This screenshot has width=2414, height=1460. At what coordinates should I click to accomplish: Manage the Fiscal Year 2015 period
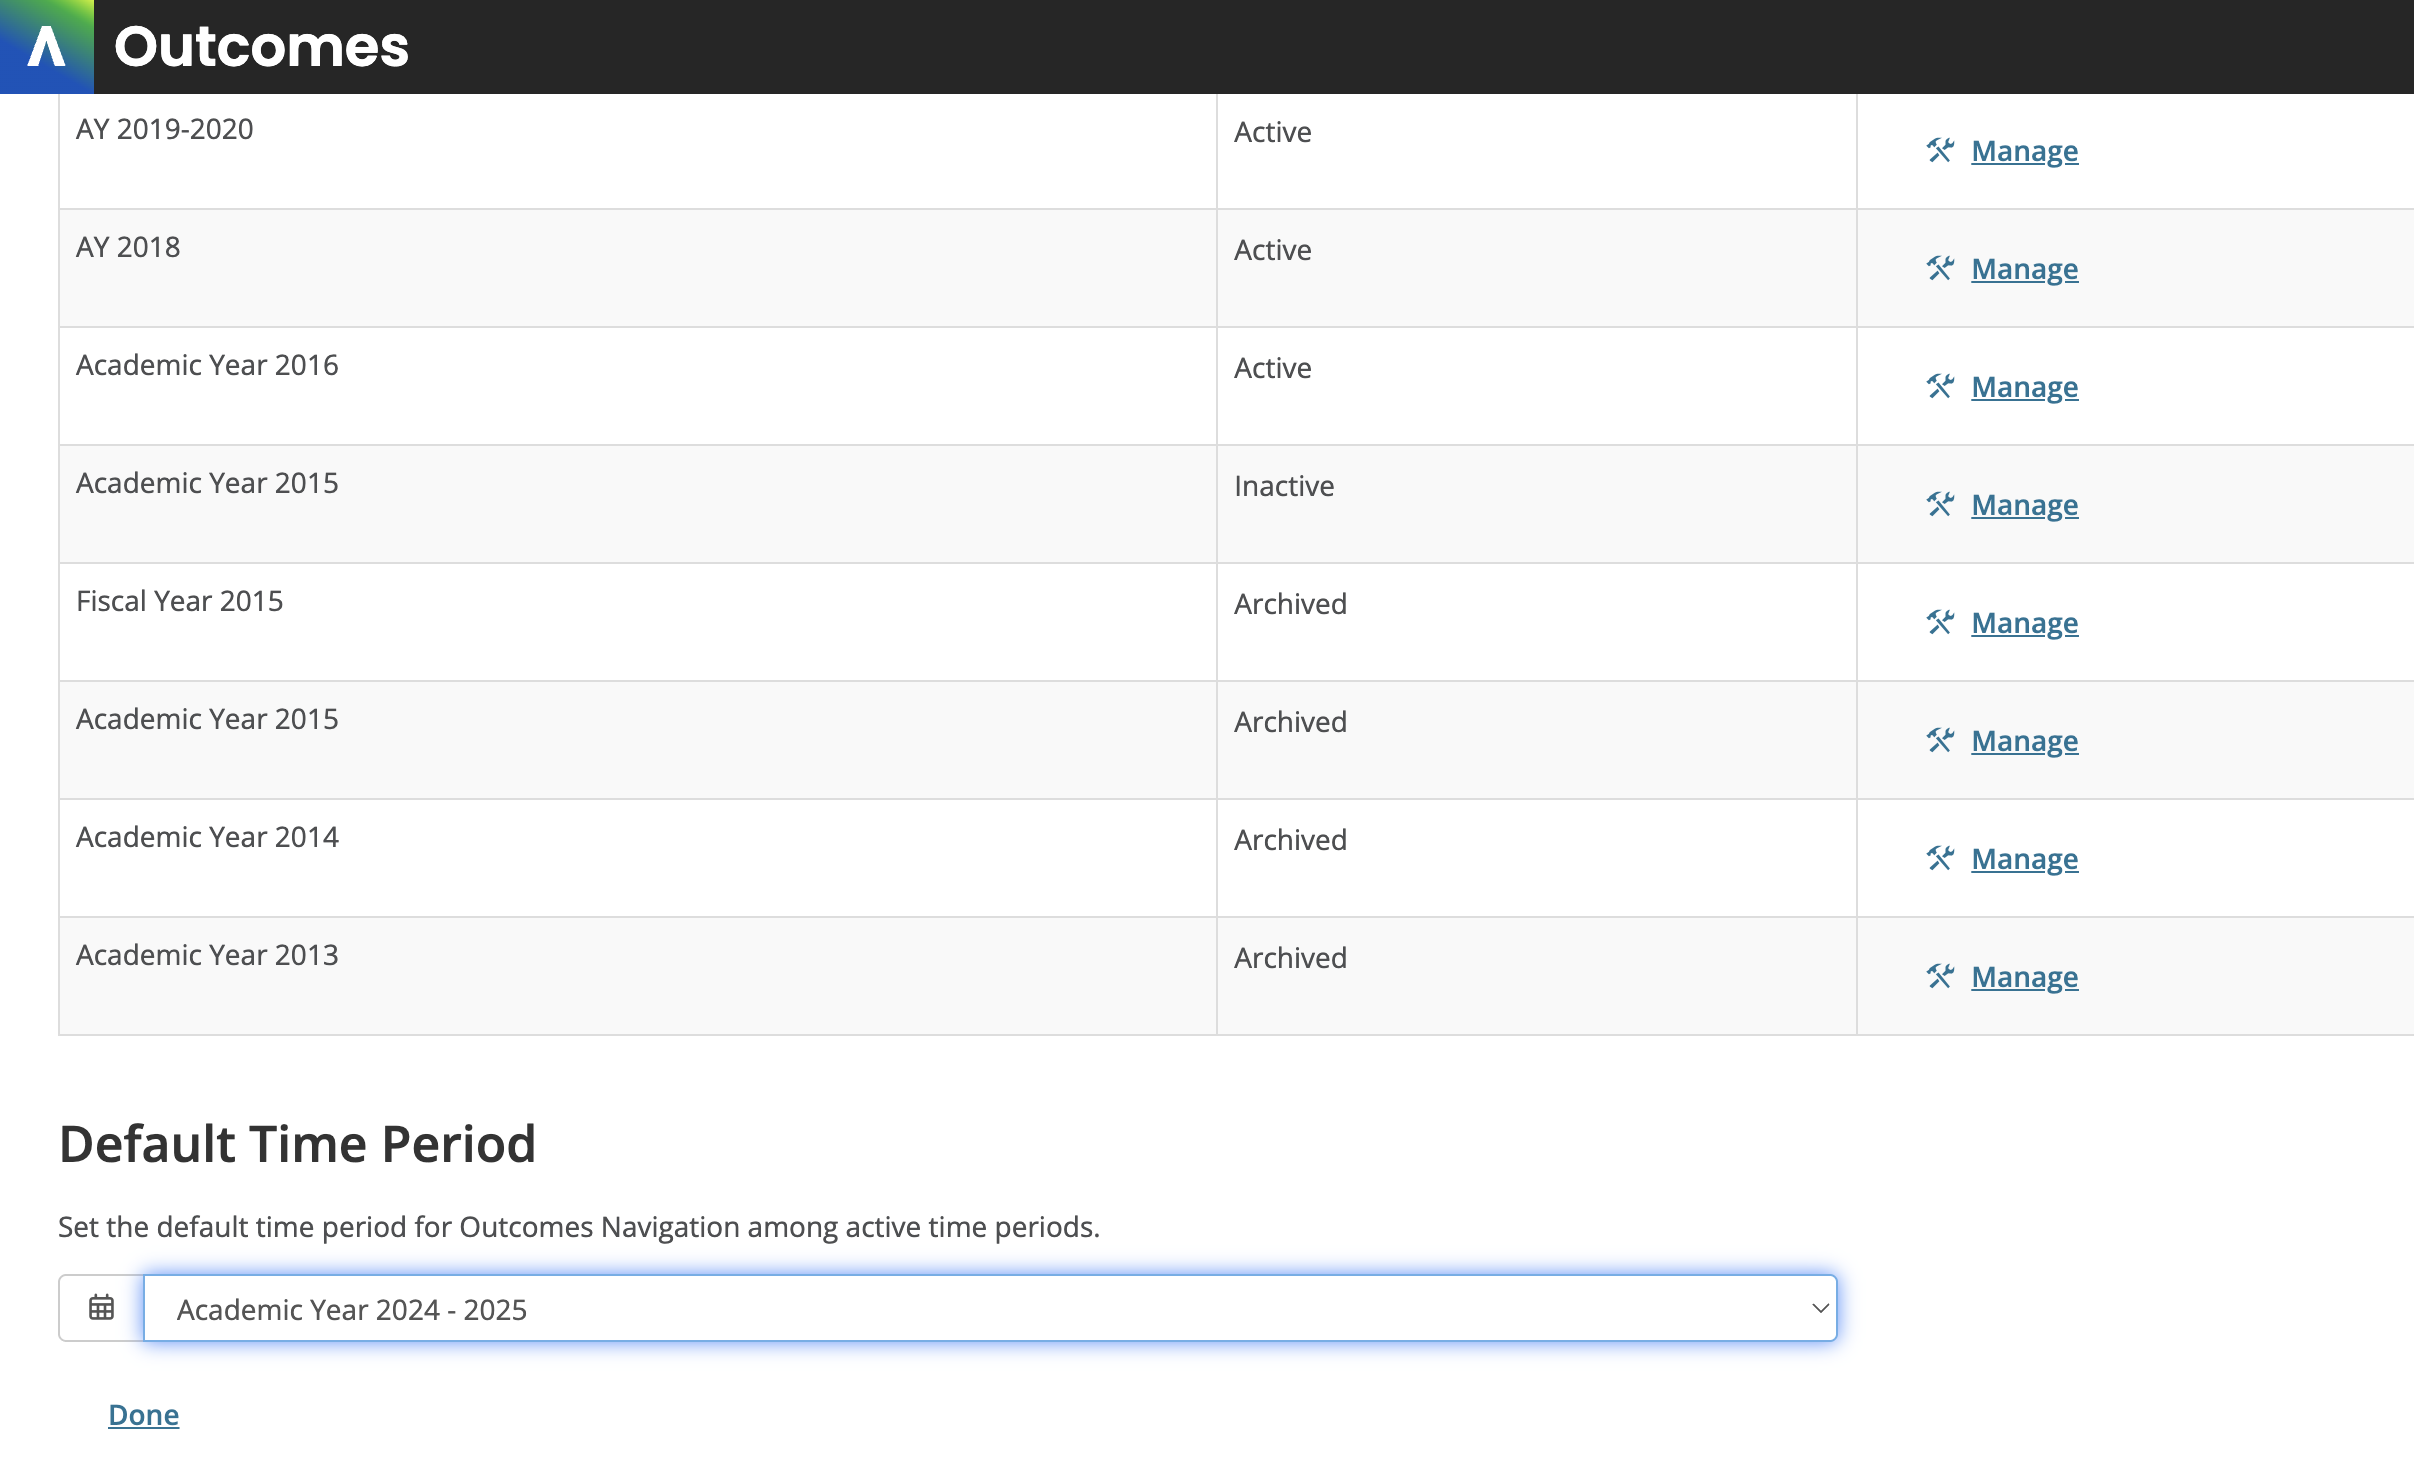point(2024,623)
